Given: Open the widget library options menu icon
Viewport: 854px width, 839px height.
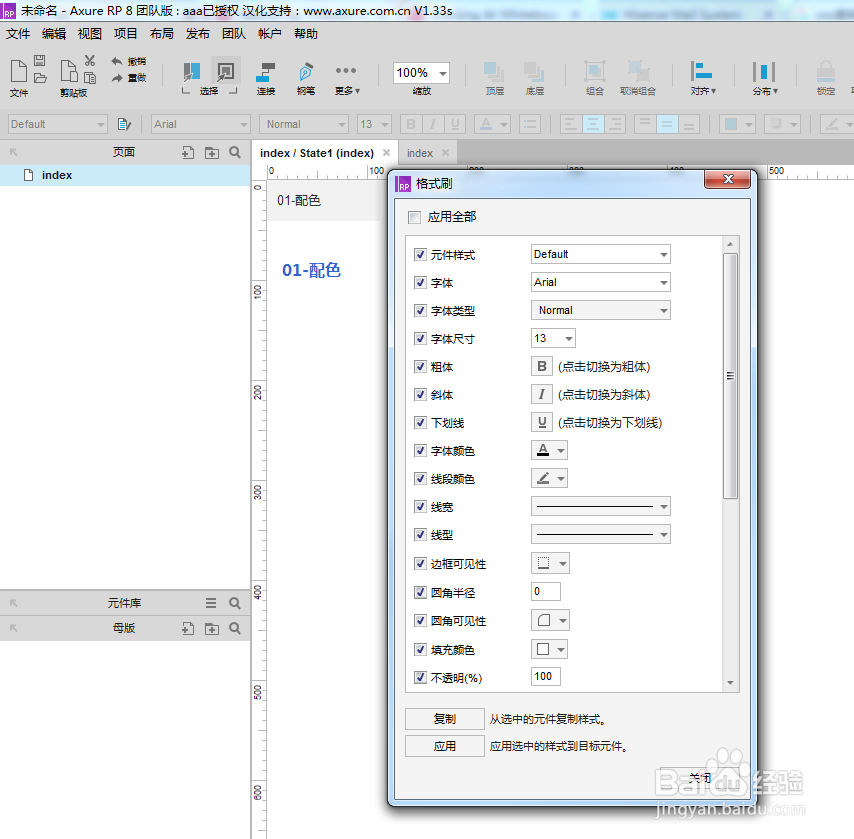Looking at the screenshot, I should (211, 603).
